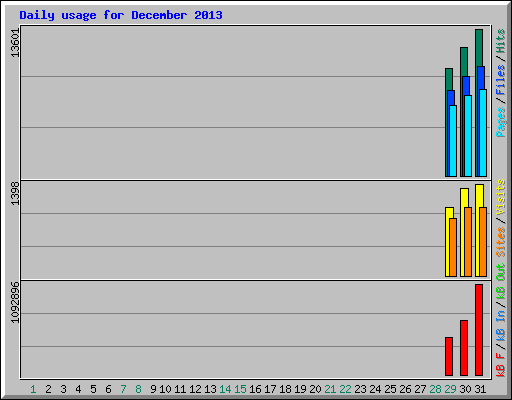Click day 15 on the x-axis
Viewport: 512px width, 400px height.
pyautogui.click(x=240, y=389)
